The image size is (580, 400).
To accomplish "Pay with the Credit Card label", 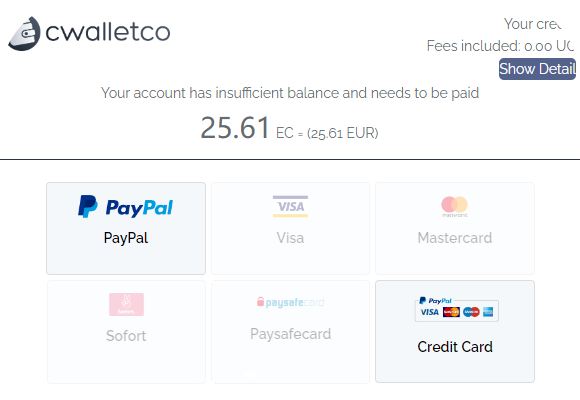I will (x=455, y=347).
